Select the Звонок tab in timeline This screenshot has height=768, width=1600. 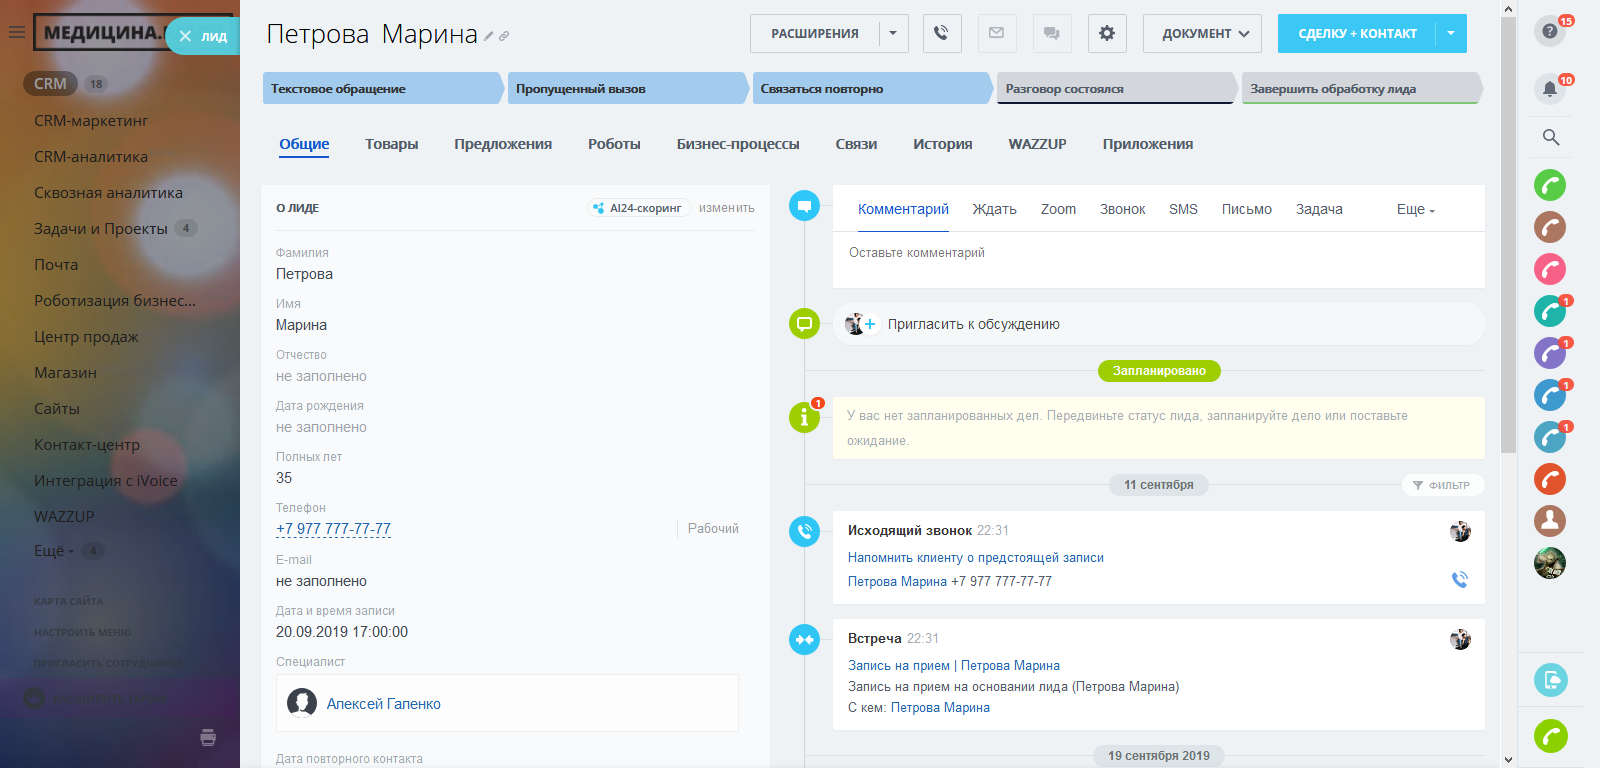[x=1122, y=209]
